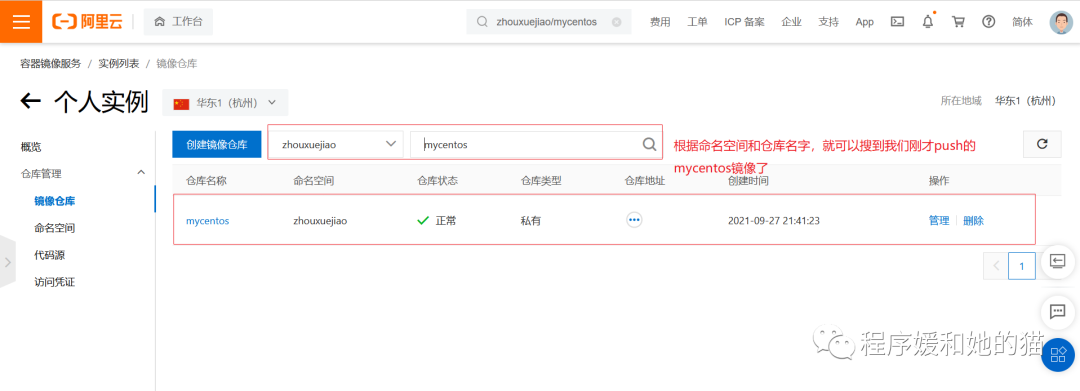Image resolution: width=1080 pixels, height=391 pixels.
Task: Open the user avatar account menu
Action: coord(1061,21)
